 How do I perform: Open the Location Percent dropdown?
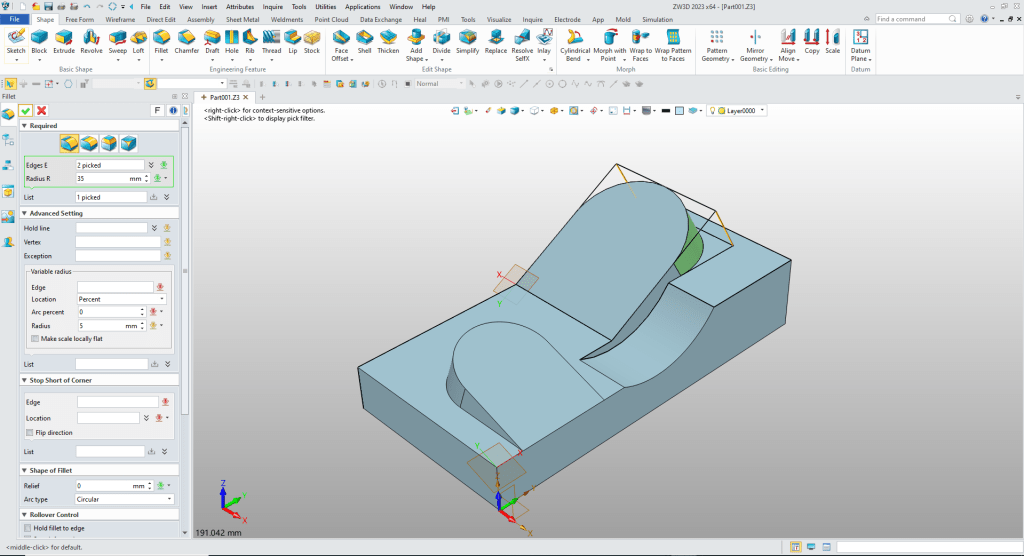point(121,299)
